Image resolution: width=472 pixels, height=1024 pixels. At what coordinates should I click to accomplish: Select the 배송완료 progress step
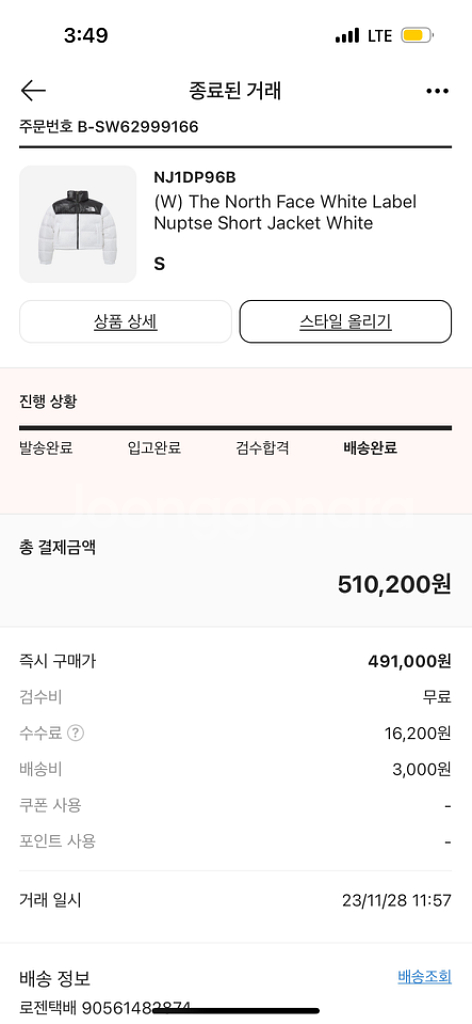(x=370, y=448)
